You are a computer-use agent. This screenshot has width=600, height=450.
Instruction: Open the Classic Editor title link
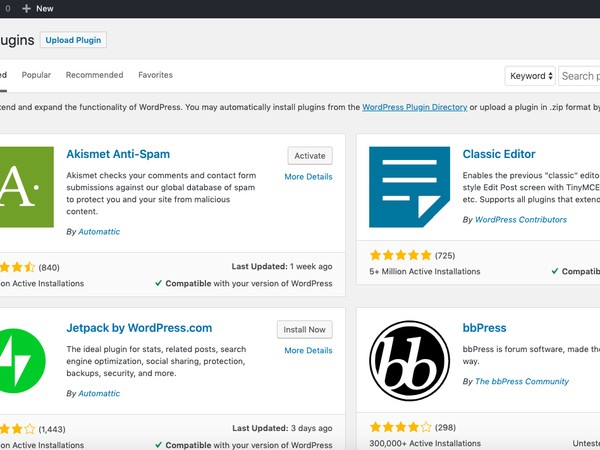point(499,154)
